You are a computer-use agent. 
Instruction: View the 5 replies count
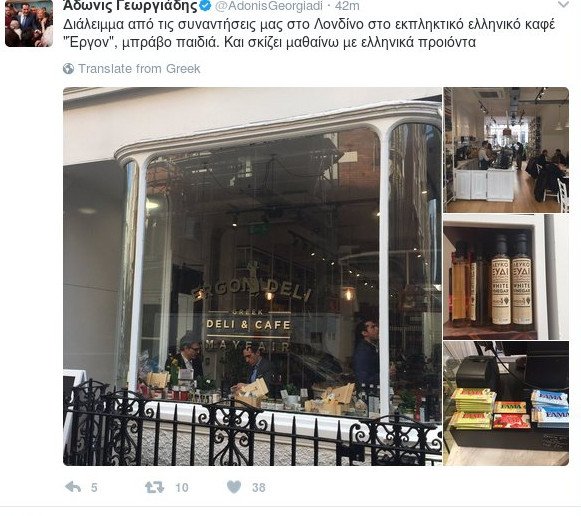(x=94, y=487)
